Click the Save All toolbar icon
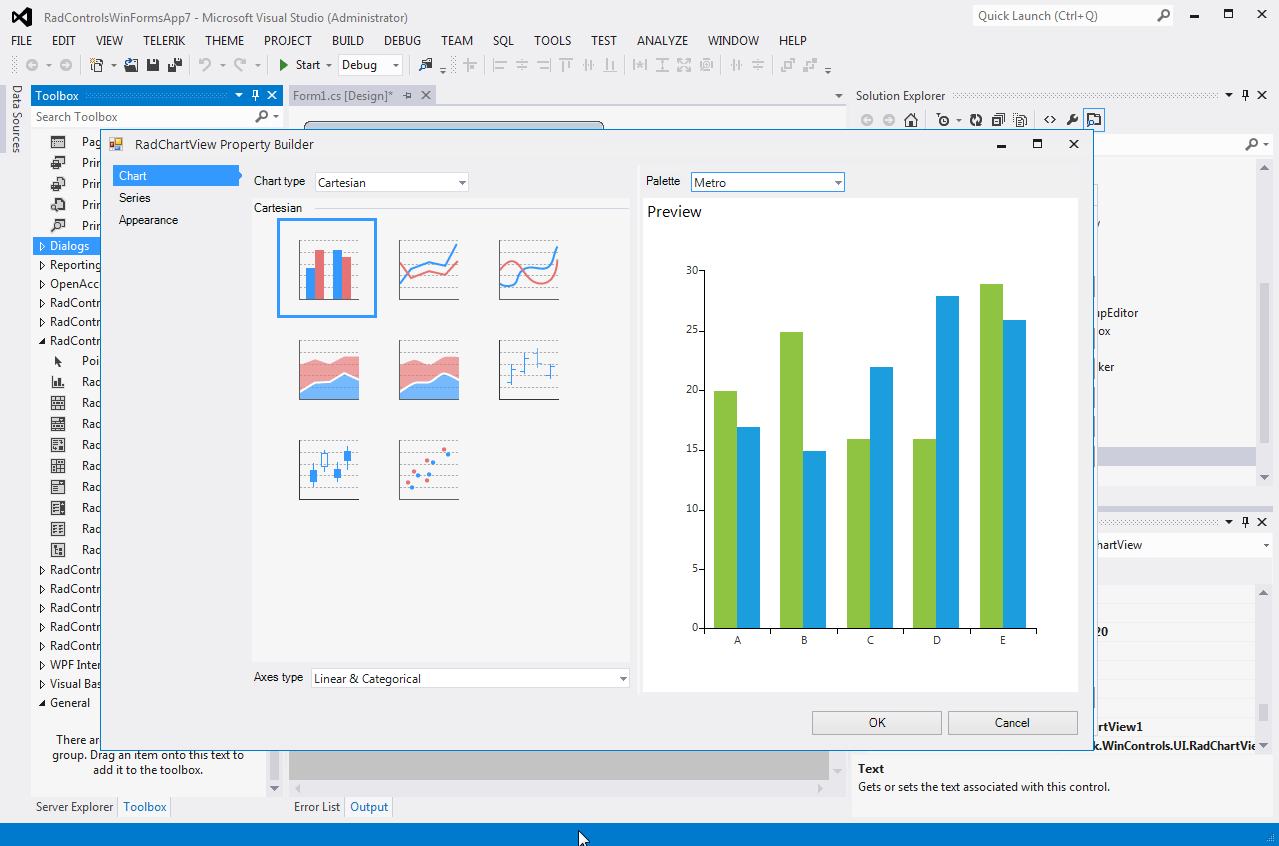 (175, 65)
